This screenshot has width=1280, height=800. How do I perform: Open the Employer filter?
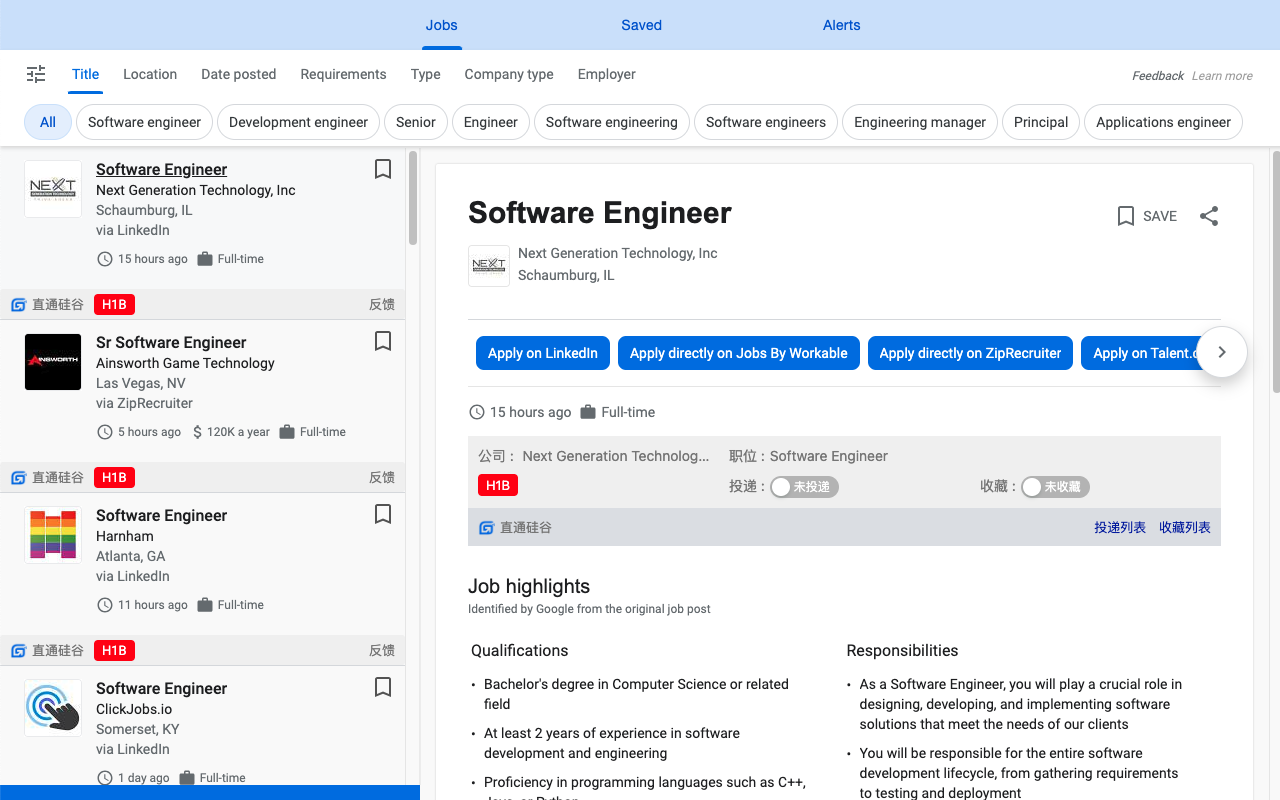[606, 74]
